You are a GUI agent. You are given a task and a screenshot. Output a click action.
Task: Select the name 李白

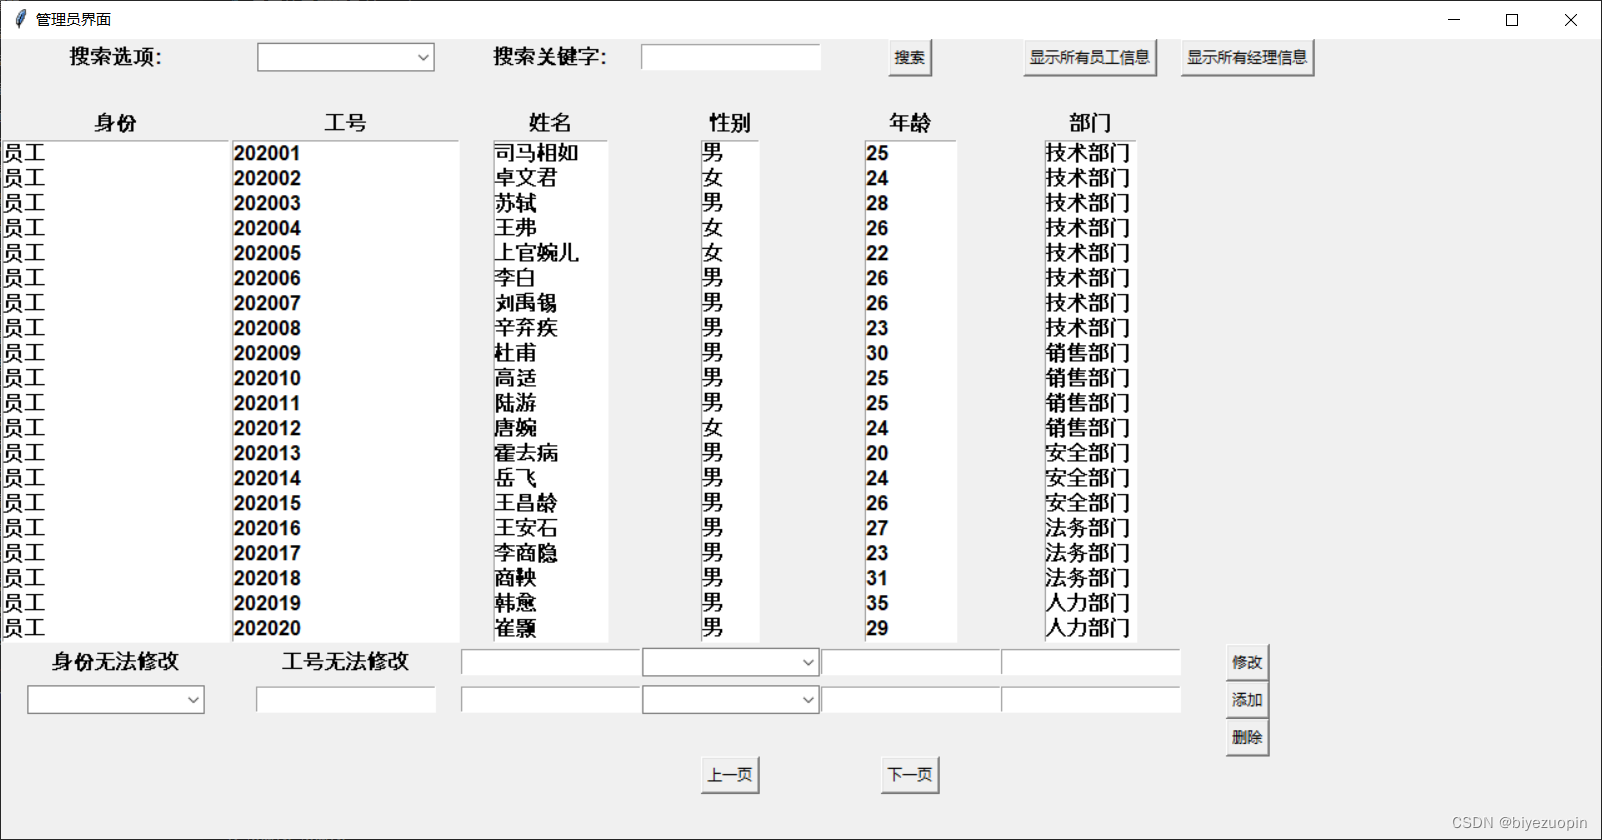point(516,278)
